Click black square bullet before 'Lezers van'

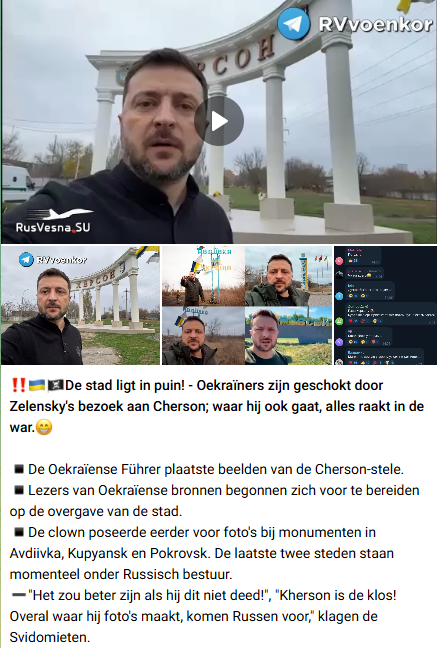pos(18,490)
